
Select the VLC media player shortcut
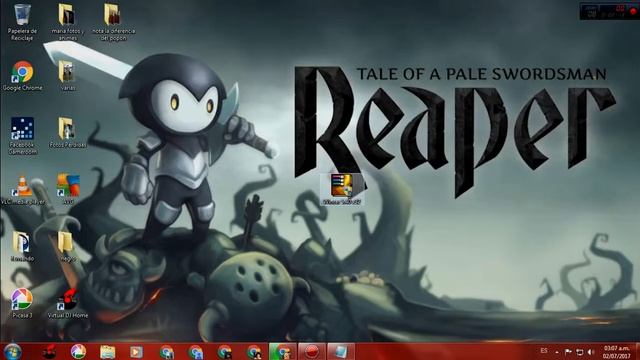pyautogui.click(x=22, y=190)
